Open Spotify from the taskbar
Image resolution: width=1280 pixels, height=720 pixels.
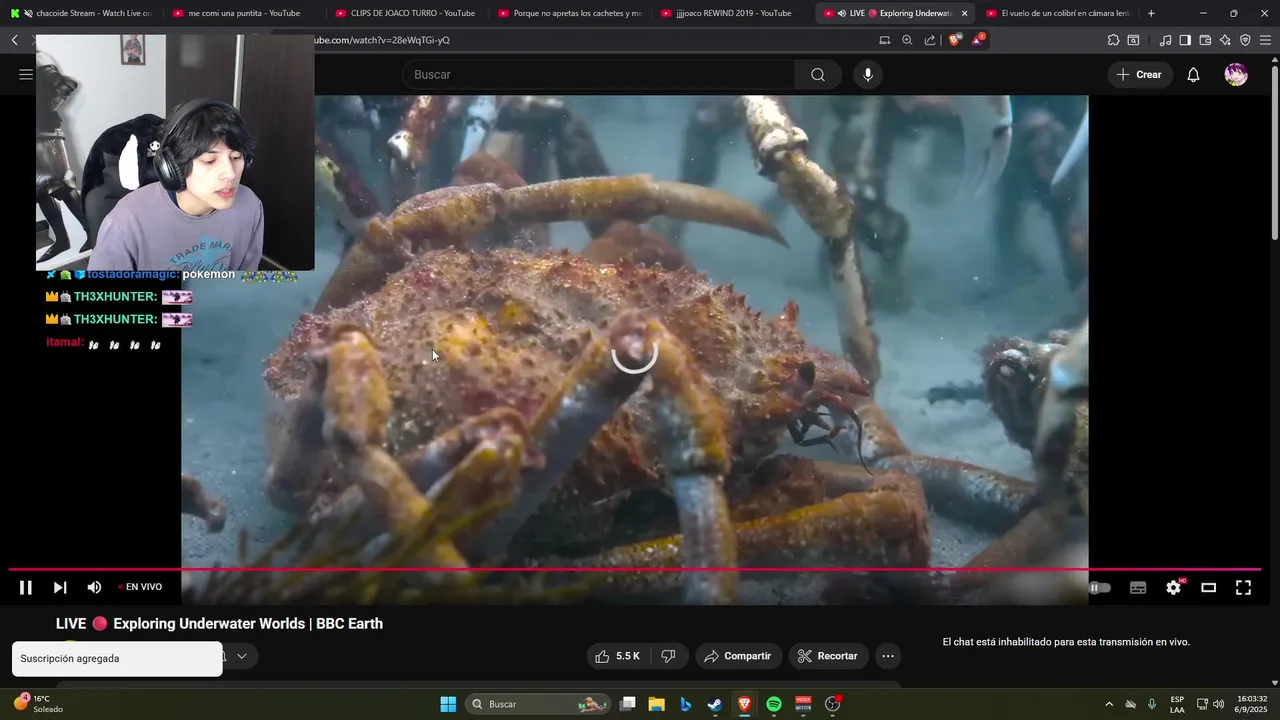773,704
